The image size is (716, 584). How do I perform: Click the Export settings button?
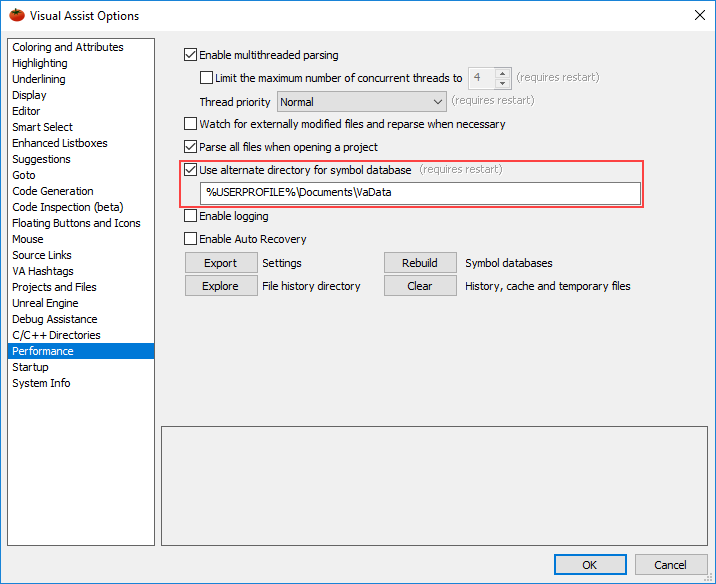point(220,263)
